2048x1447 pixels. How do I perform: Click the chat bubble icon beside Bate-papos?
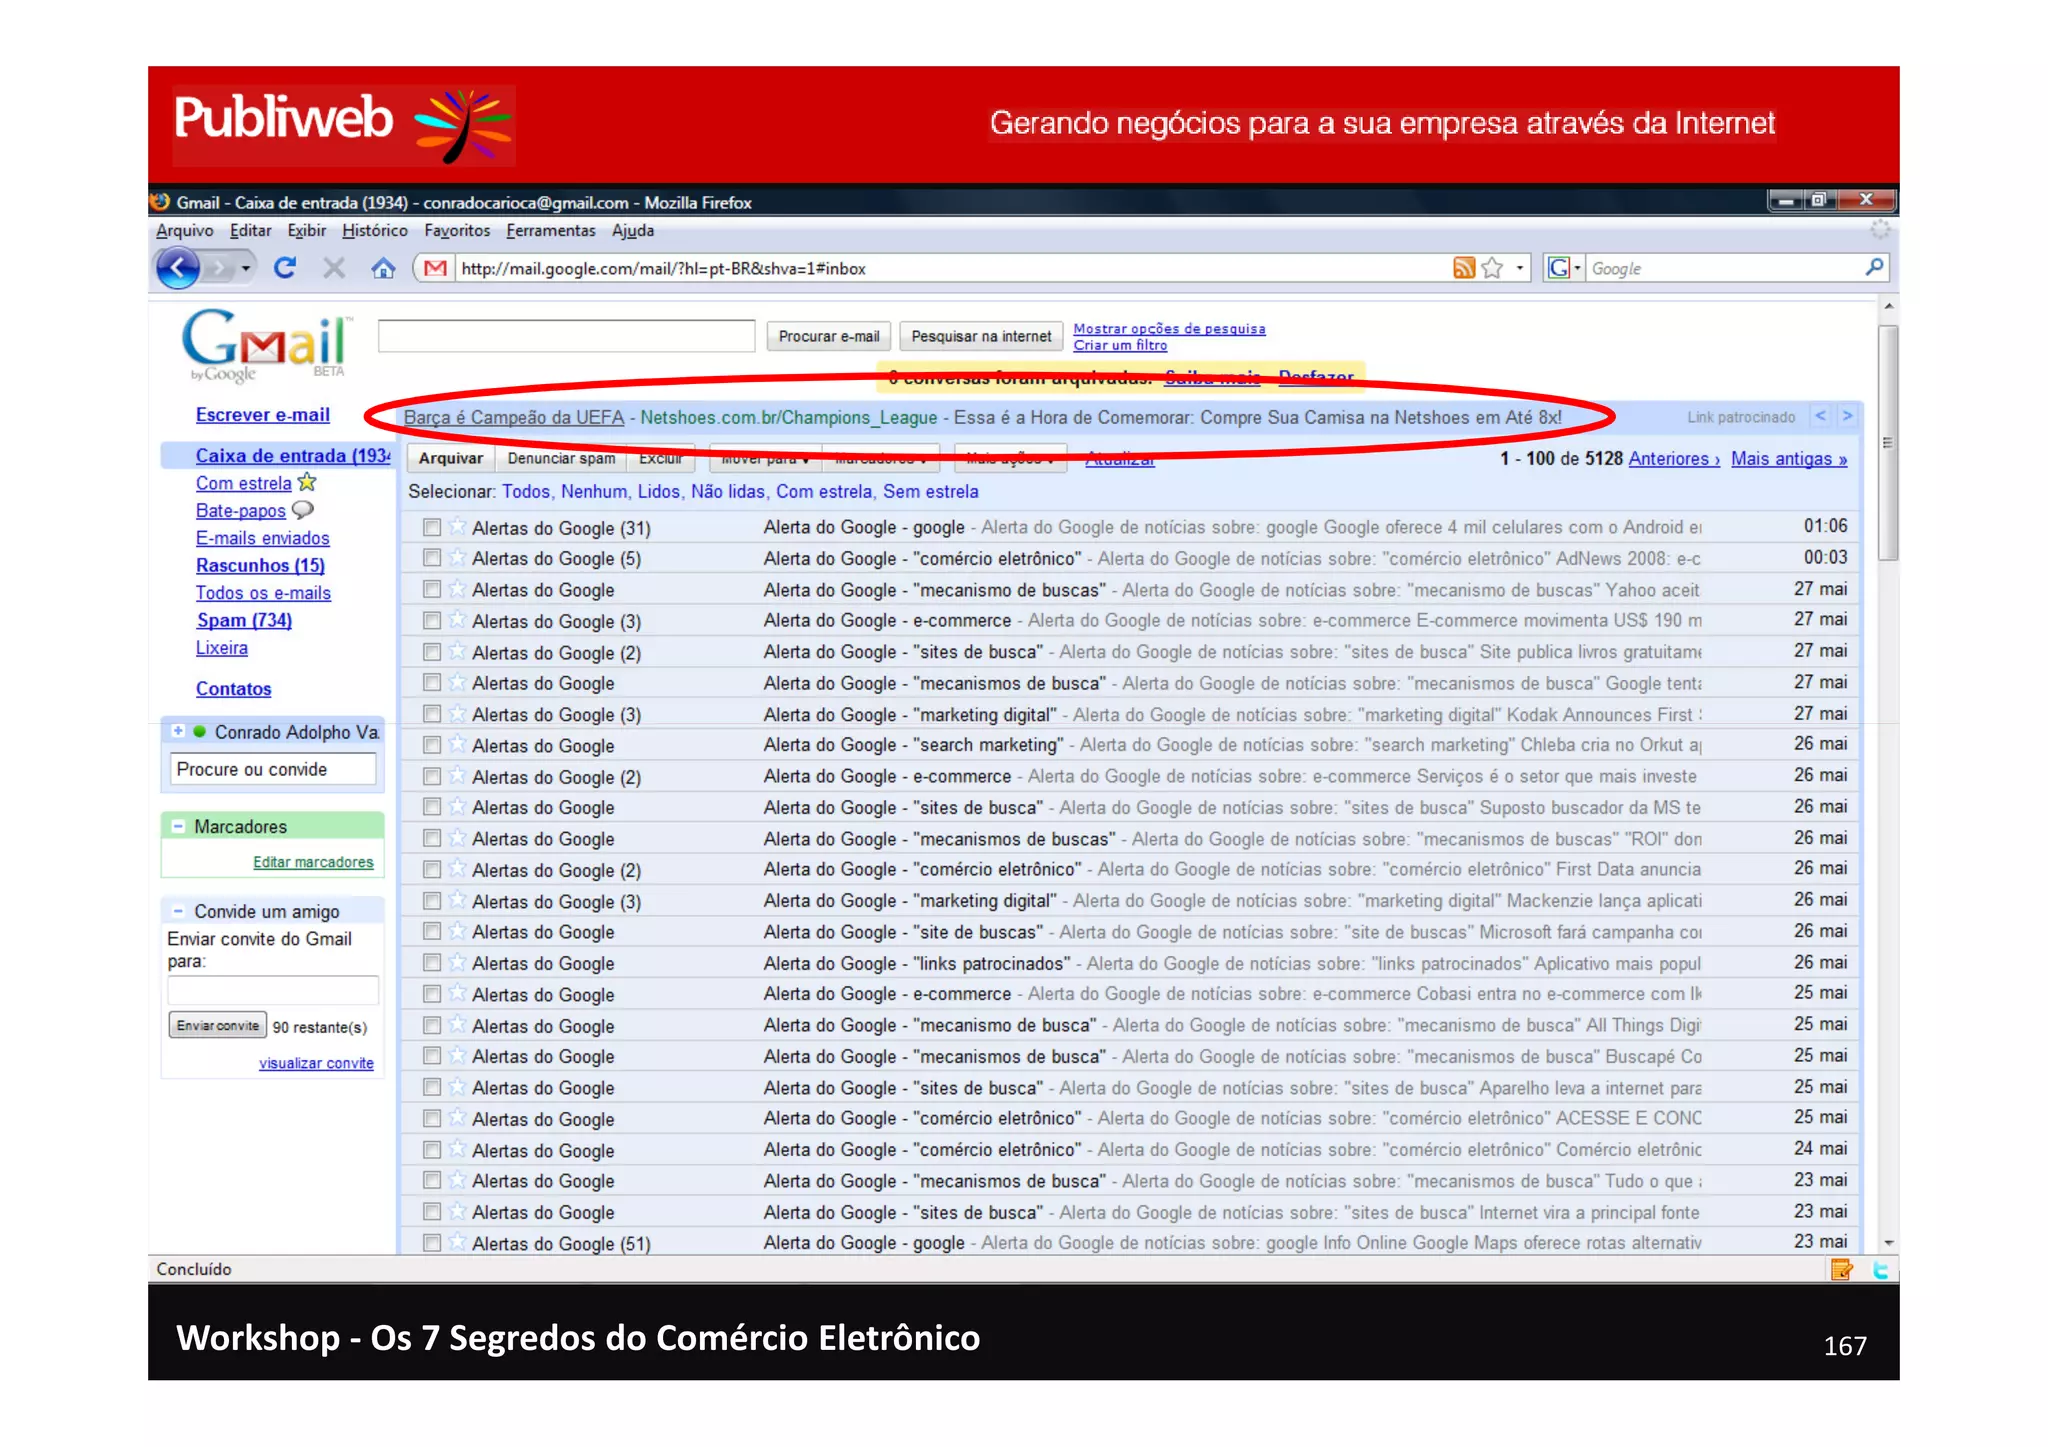[302, 510]
